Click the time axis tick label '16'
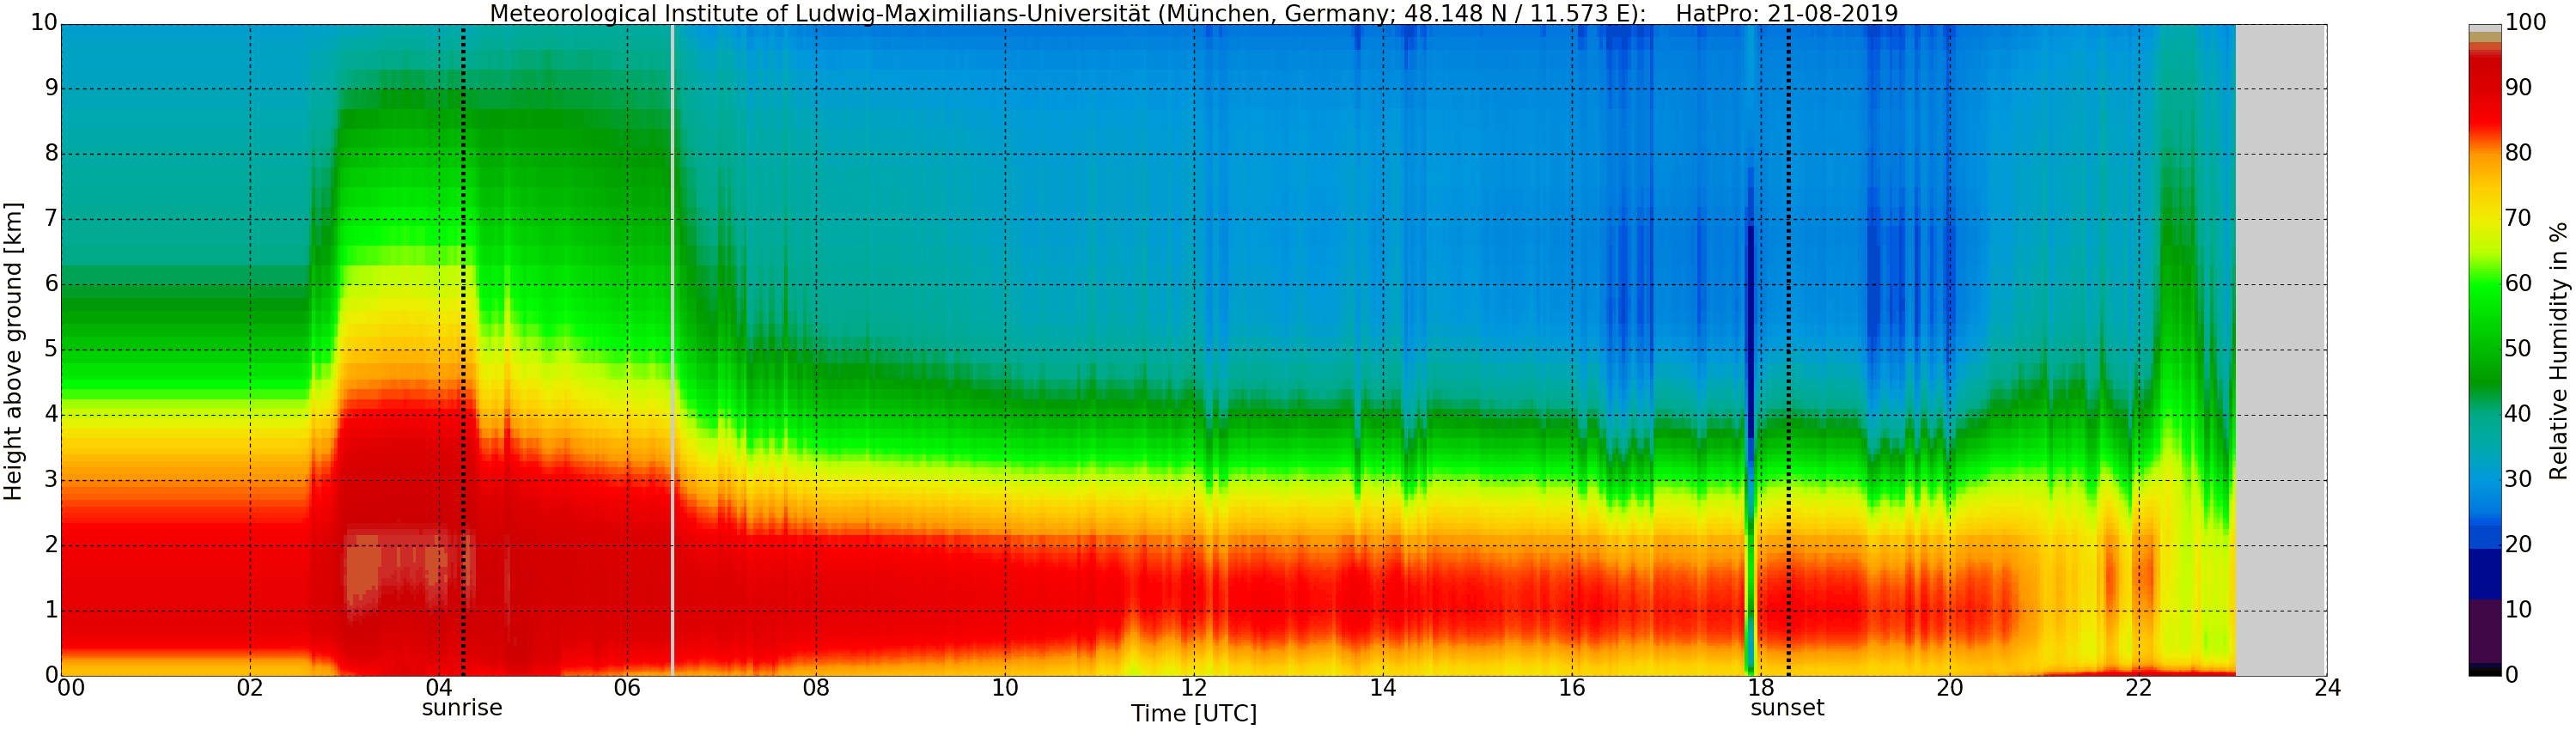 pyautogui.click(x=1572, y=688)
